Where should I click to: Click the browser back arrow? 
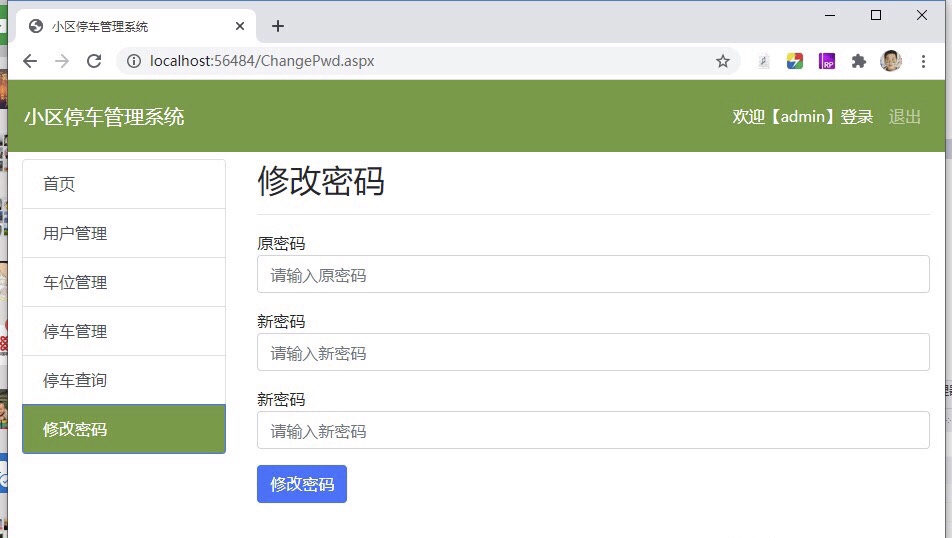[x=30, y=61]
